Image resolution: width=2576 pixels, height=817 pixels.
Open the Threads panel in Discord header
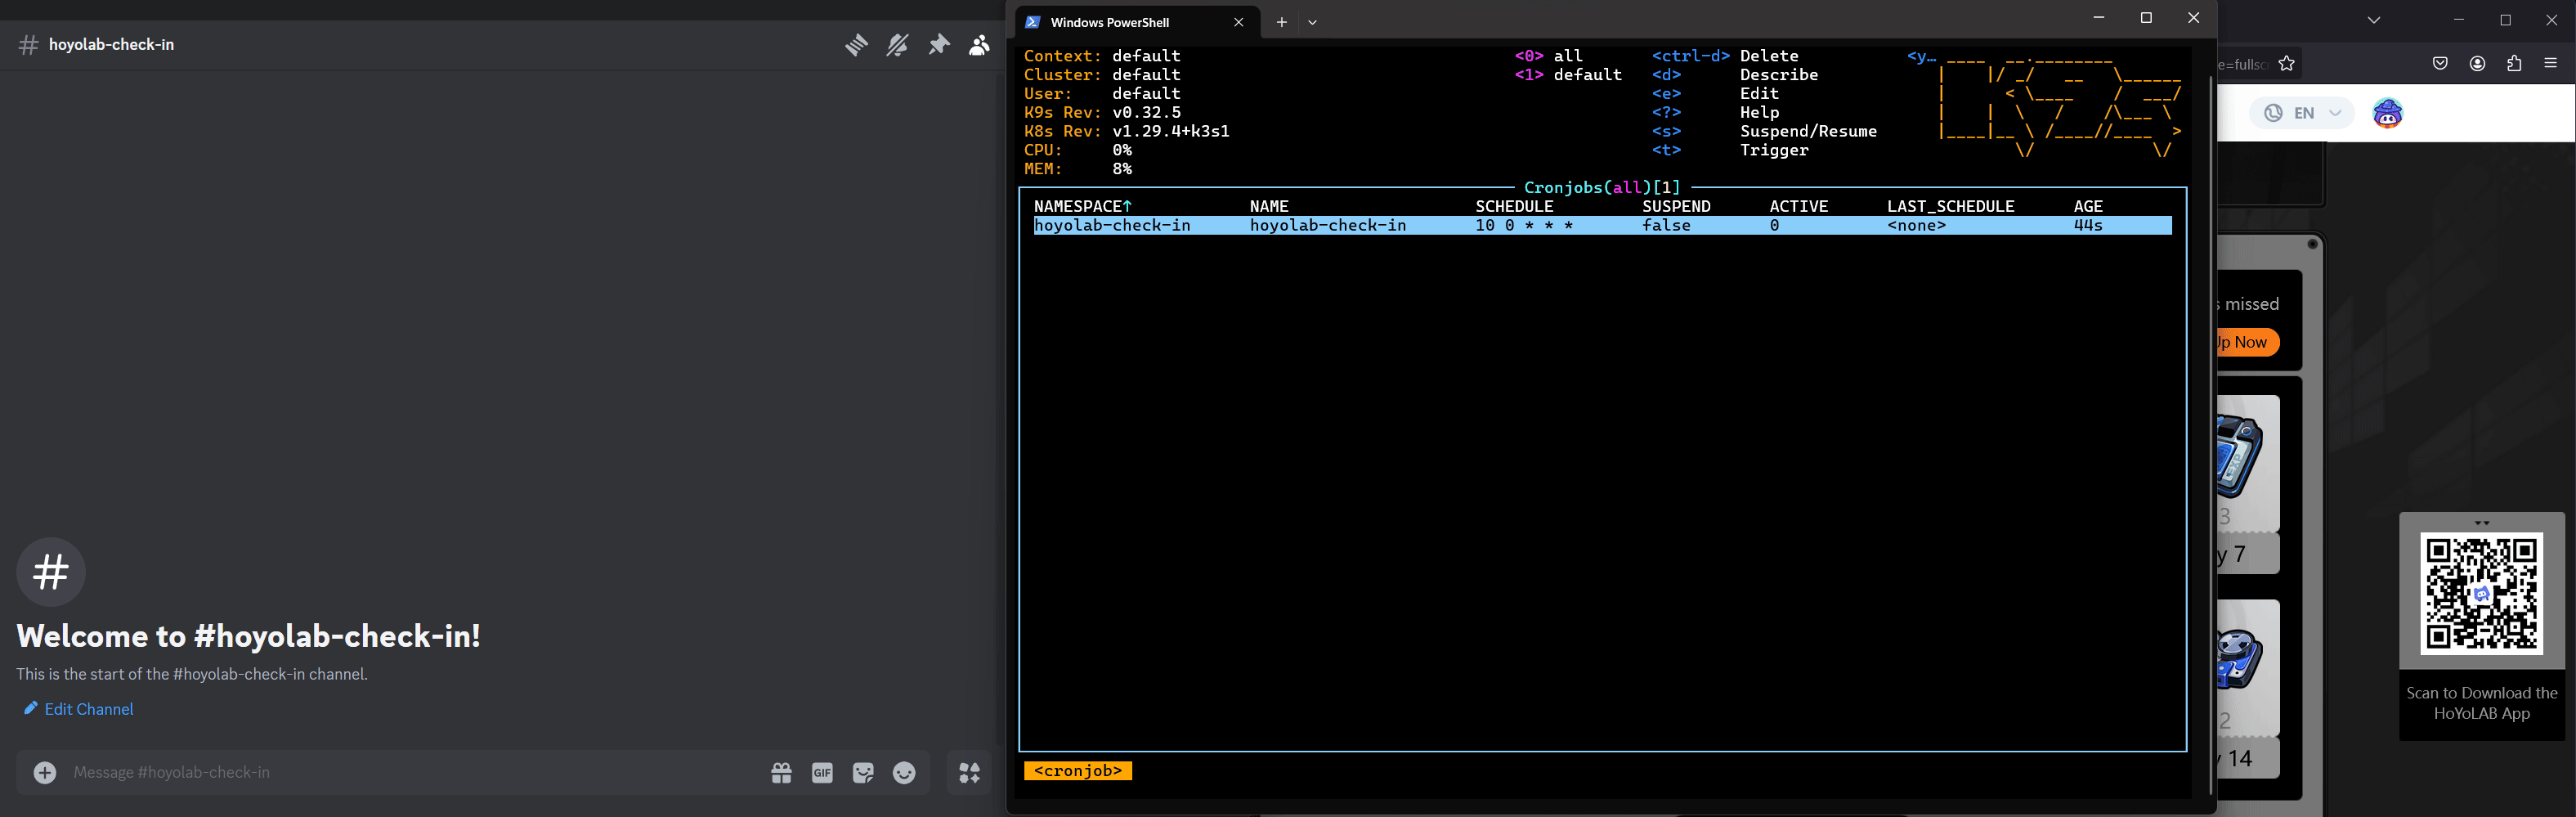click(x=856, y=45)
